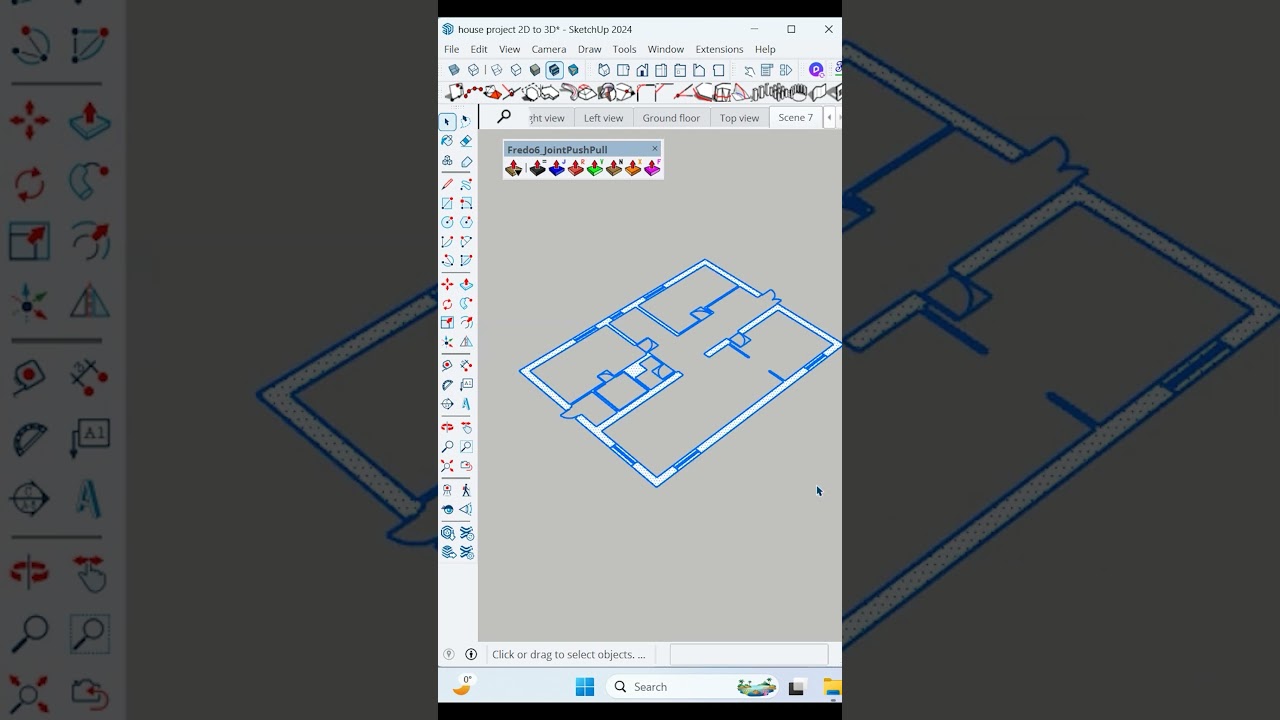This screenshot has height=720, width=1280.
Task: Activate the Look Around eye tool
Action: 447,510
